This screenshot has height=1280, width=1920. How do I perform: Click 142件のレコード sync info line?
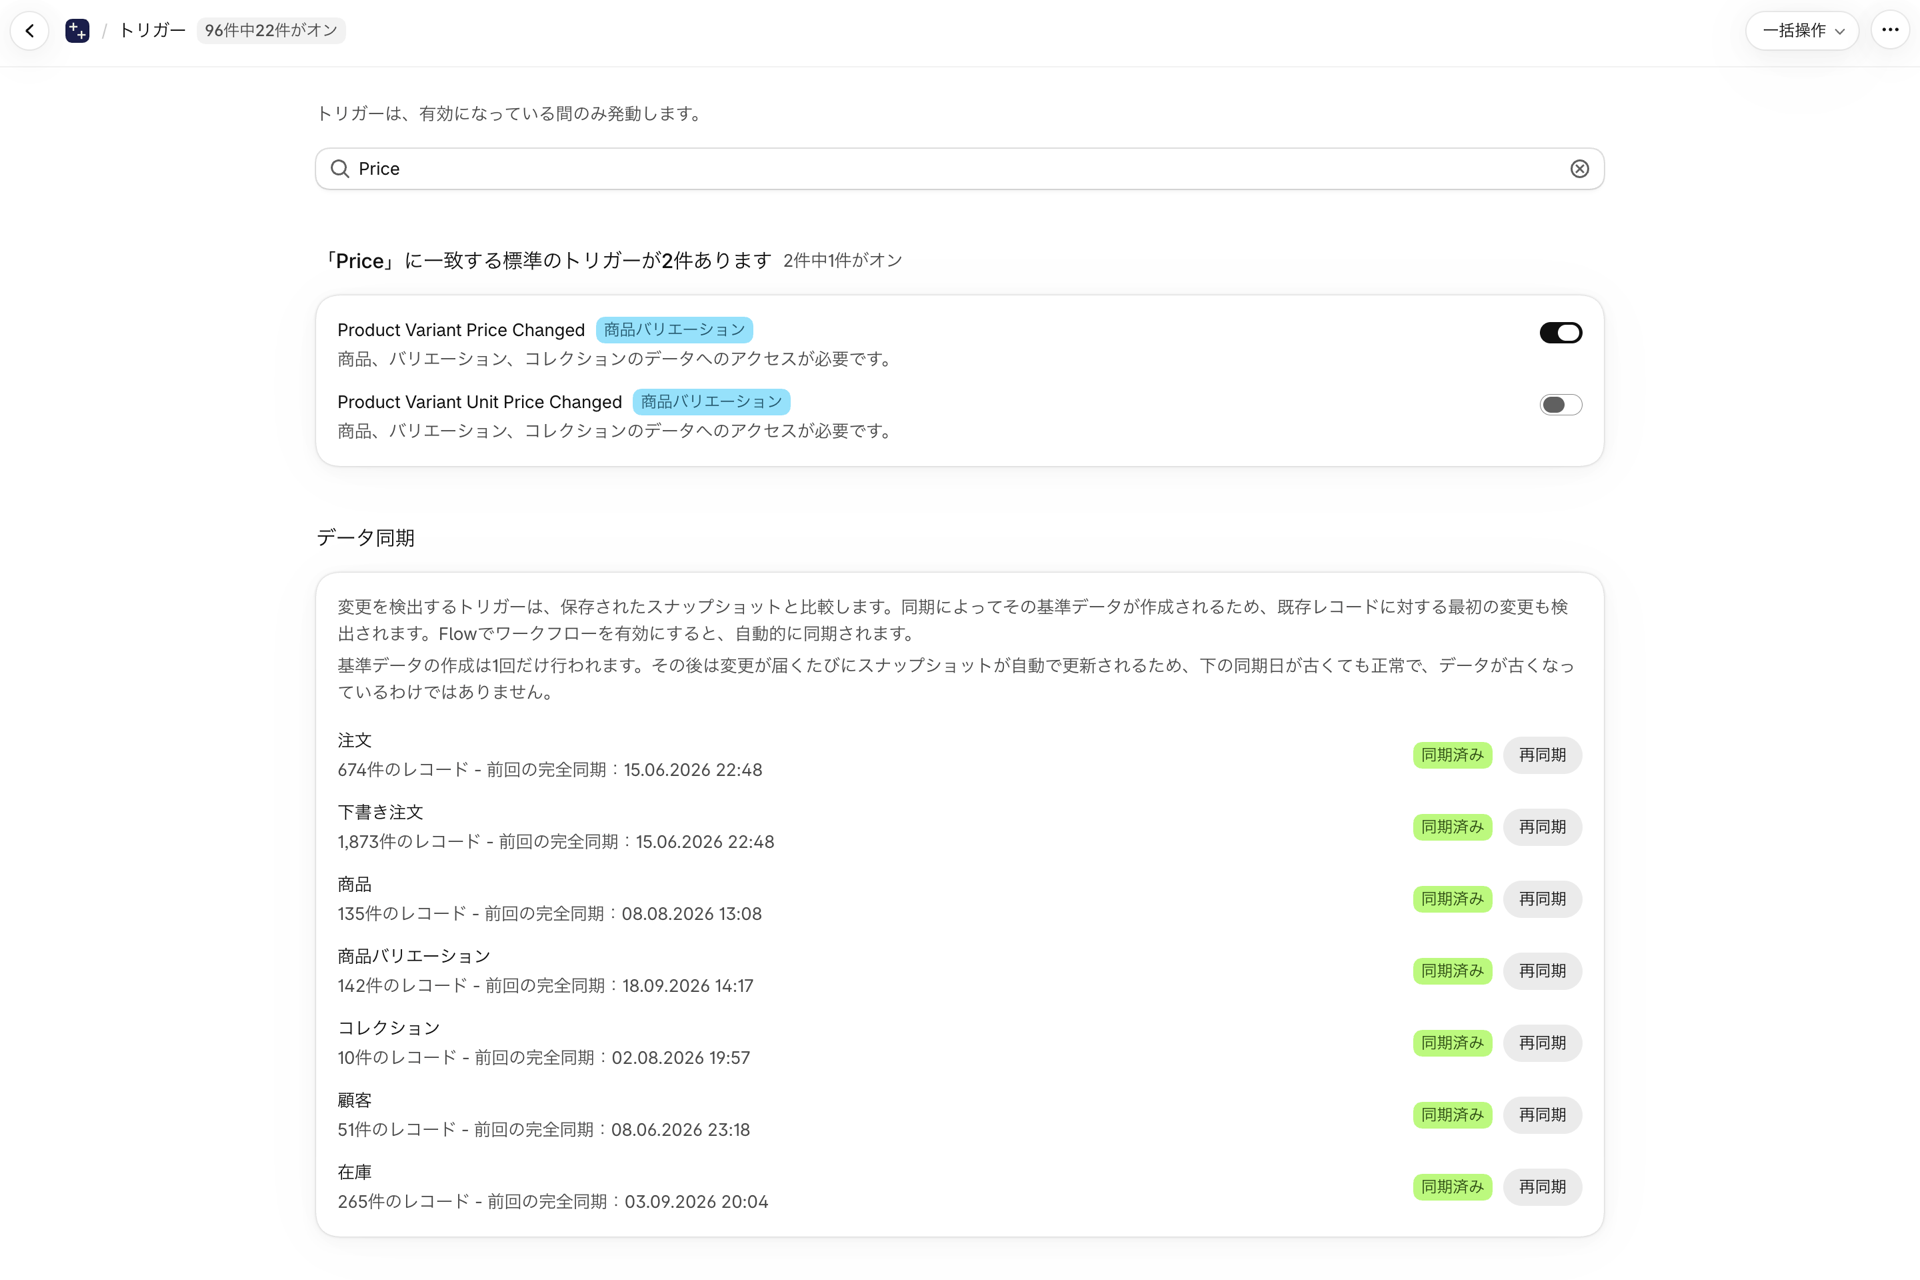(545, 986)
